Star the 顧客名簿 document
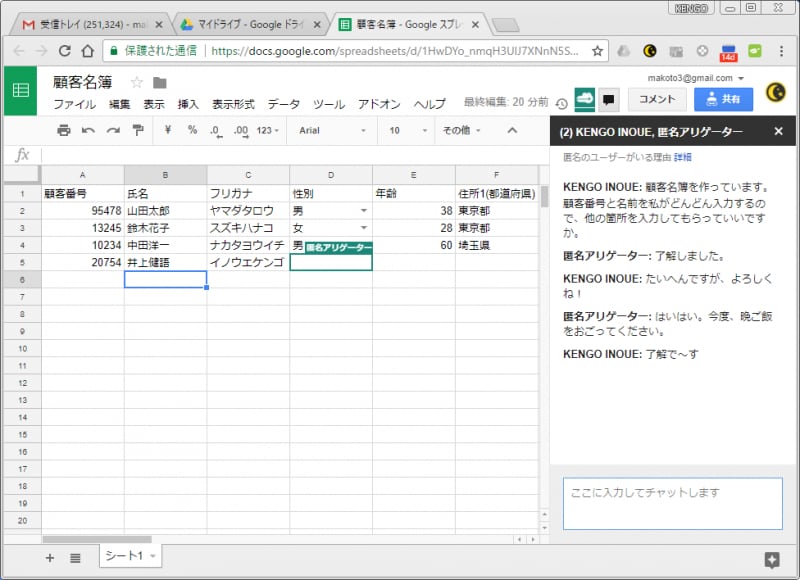The height and width of the screenshot is (580, 800). coord(137,82)
